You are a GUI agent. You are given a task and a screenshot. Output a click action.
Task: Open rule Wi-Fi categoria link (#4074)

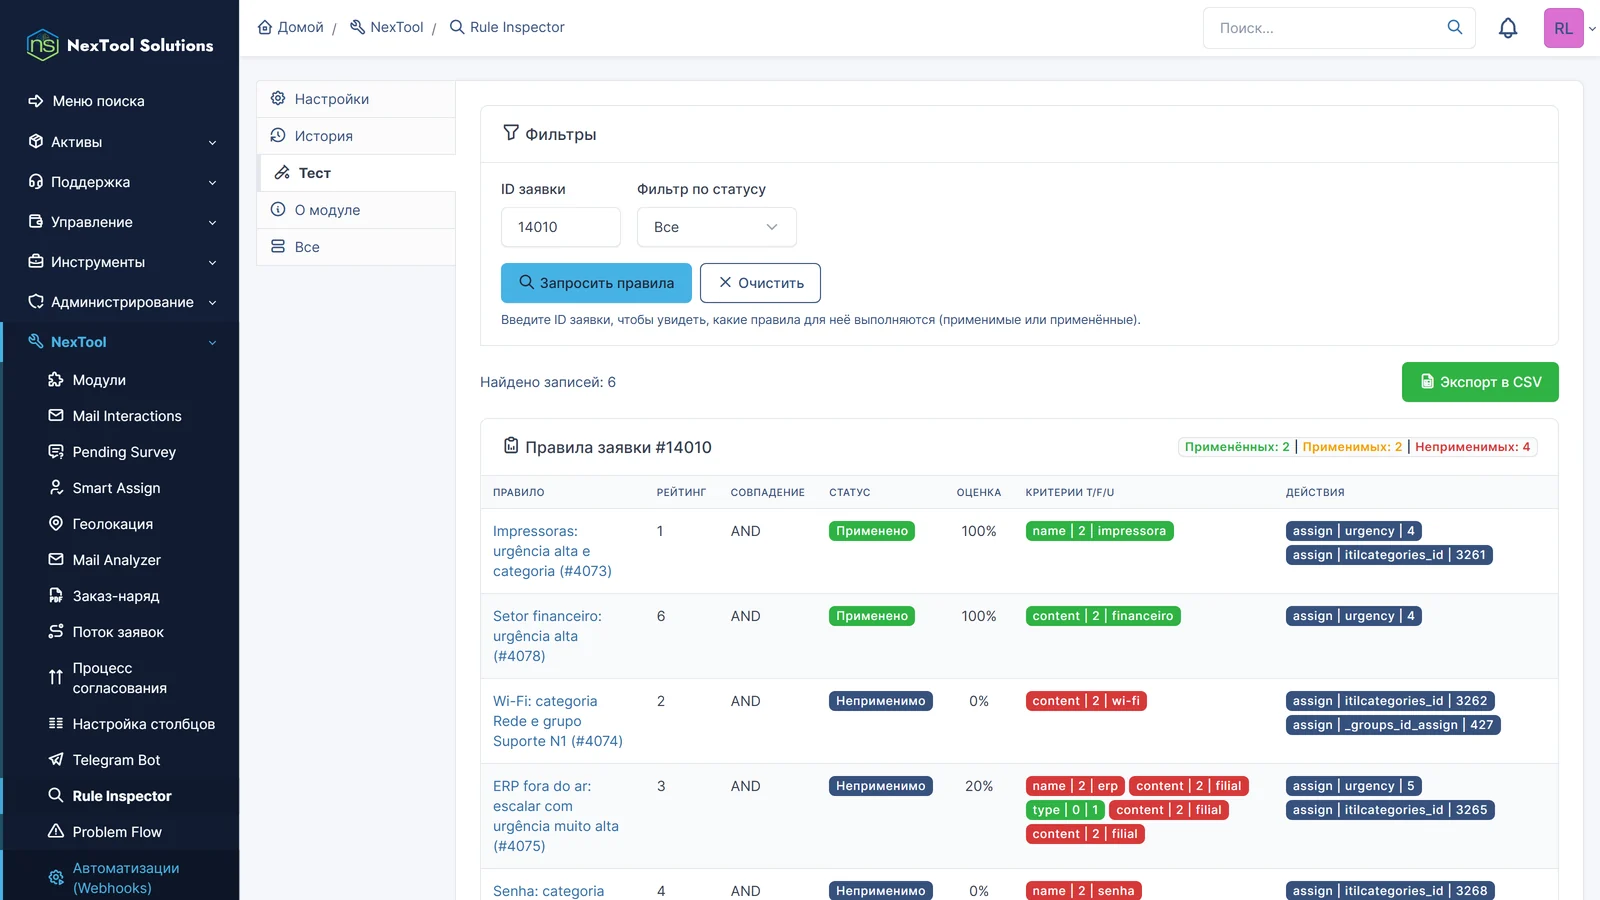click(x=558, y=721)
